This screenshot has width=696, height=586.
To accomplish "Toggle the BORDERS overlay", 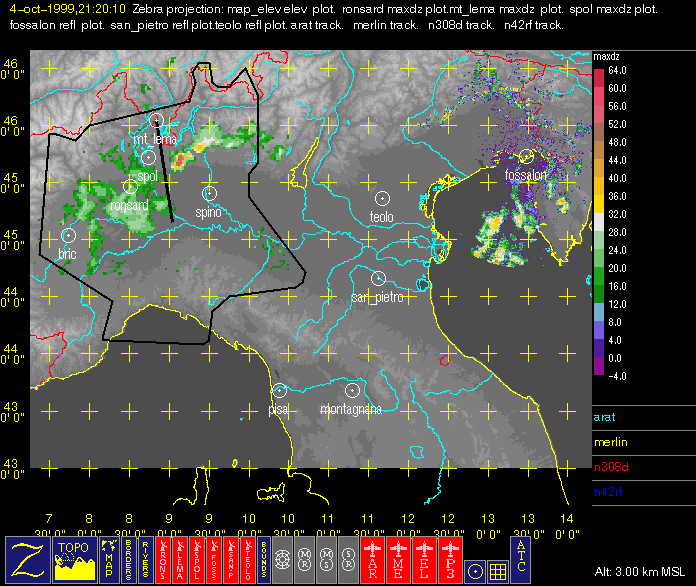I will point(129,559).
